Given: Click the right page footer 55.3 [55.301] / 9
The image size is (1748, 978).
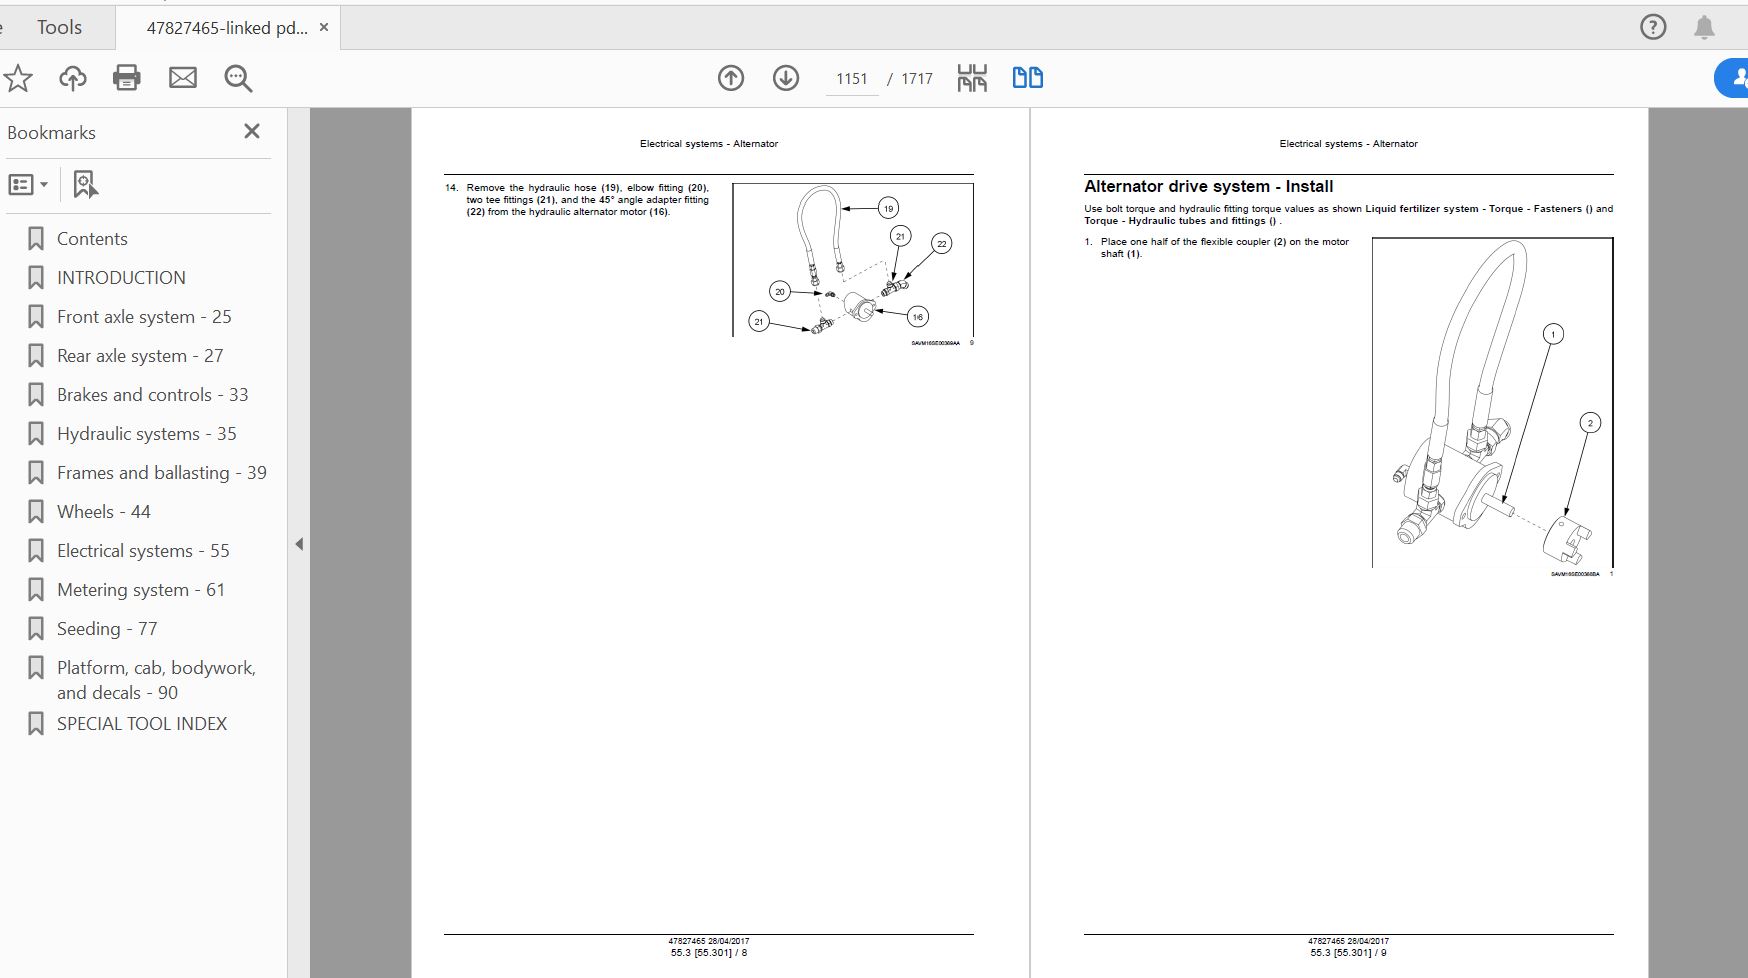Looking at the screenshot, I should [1348, 953].
